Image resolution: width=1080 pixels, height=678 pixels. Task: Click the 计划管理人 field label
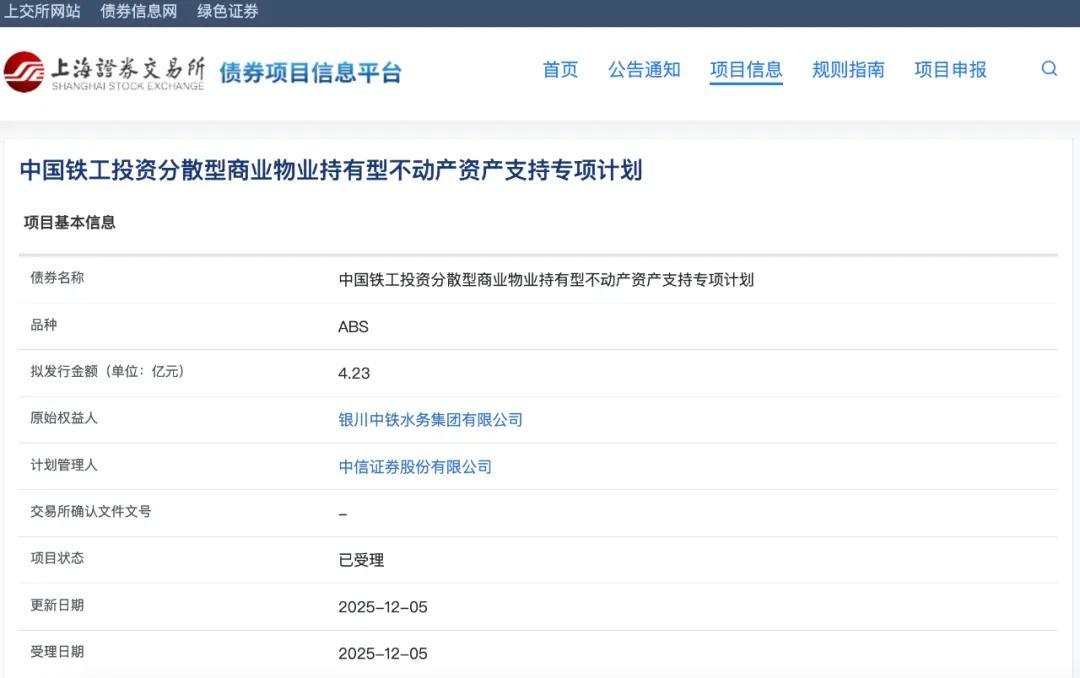coord(64,464)
